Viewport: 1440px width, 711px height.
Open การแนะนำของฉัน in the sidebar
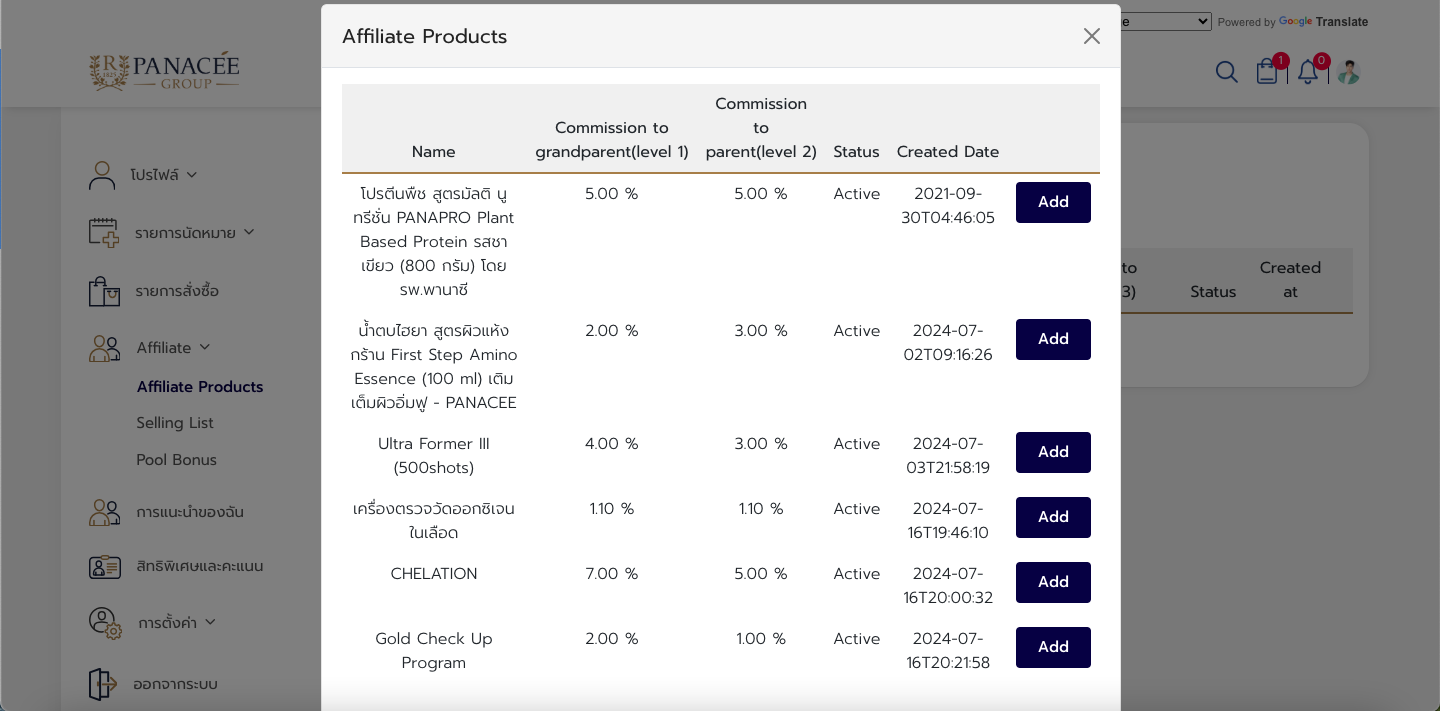190,512
